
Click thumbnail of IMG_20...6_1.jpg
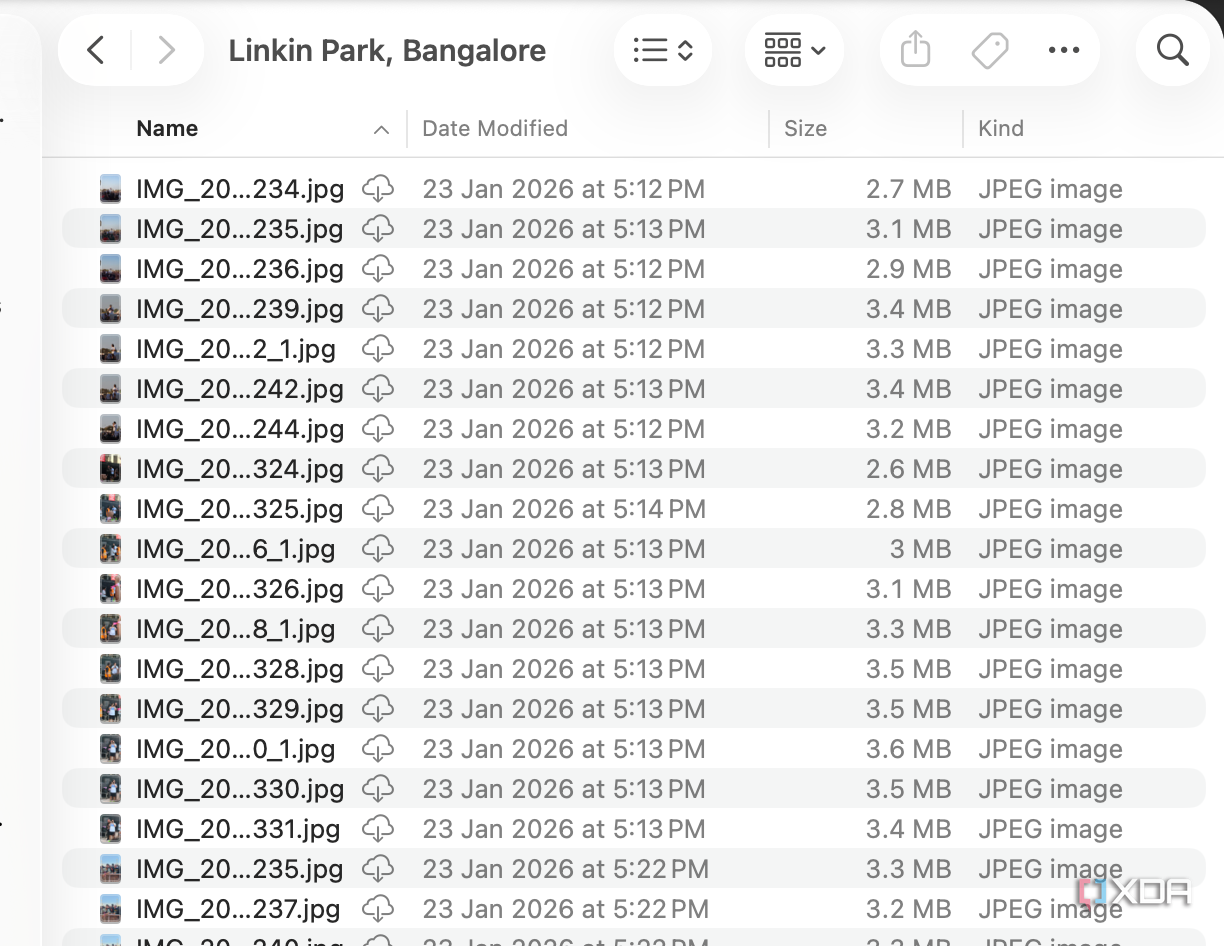point(111,548)
